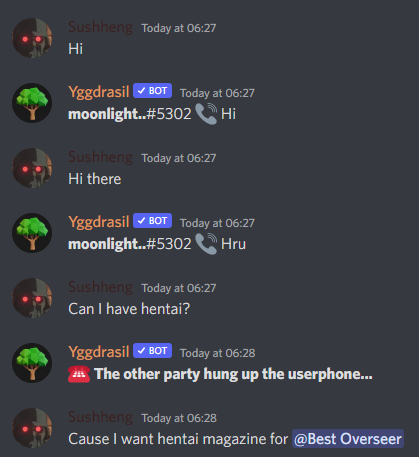
Task: Click Yggdrasil avatar beside the "Hru" message
Action: [x=32, y=233]
